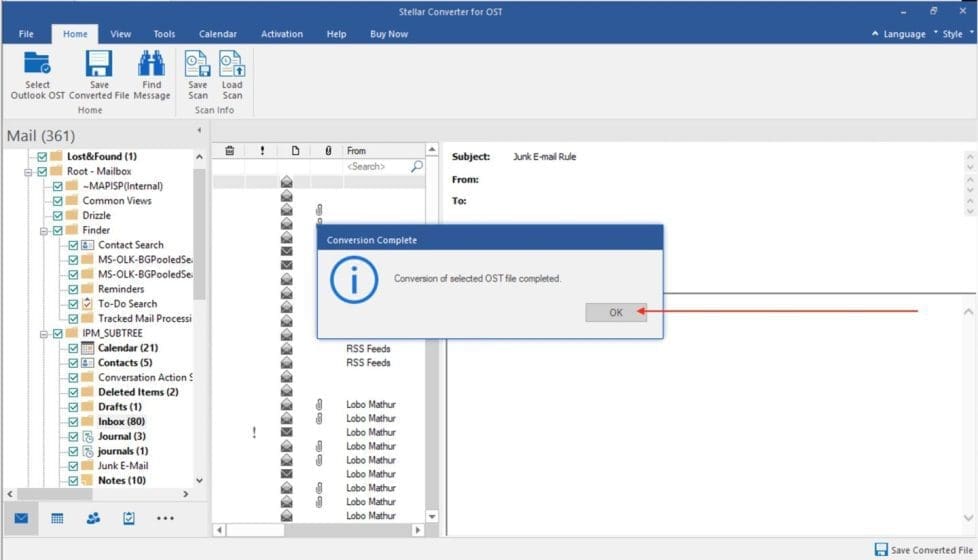Open Contacts view from bottom navigation

[93, 518]
